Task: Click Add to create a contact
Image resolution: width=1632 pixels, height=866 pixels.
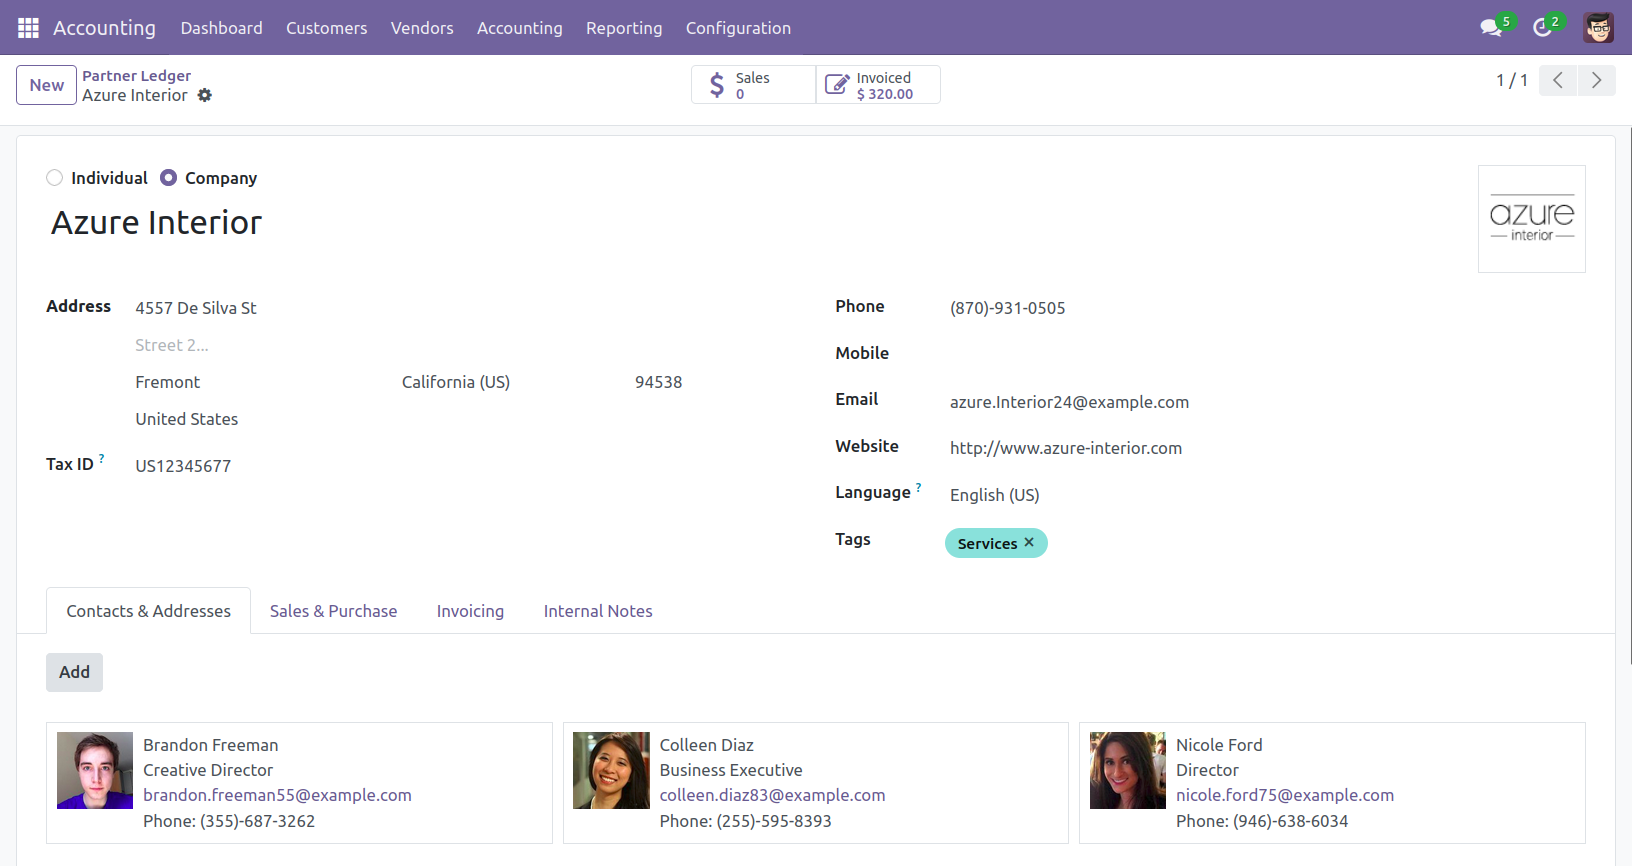Action: click(x=74, y=672)
